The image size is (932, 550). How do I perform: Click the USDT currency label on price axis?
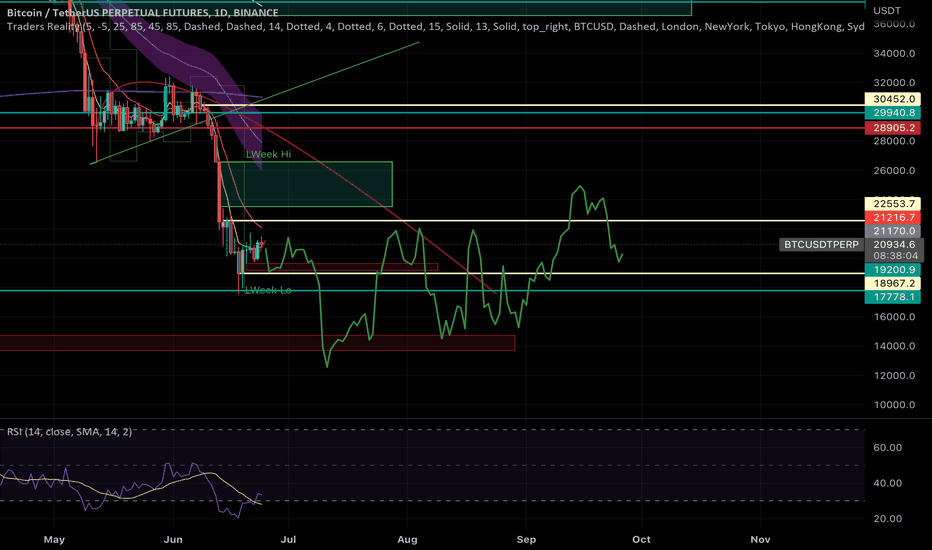pyautogui.click(x=887, y=11)
